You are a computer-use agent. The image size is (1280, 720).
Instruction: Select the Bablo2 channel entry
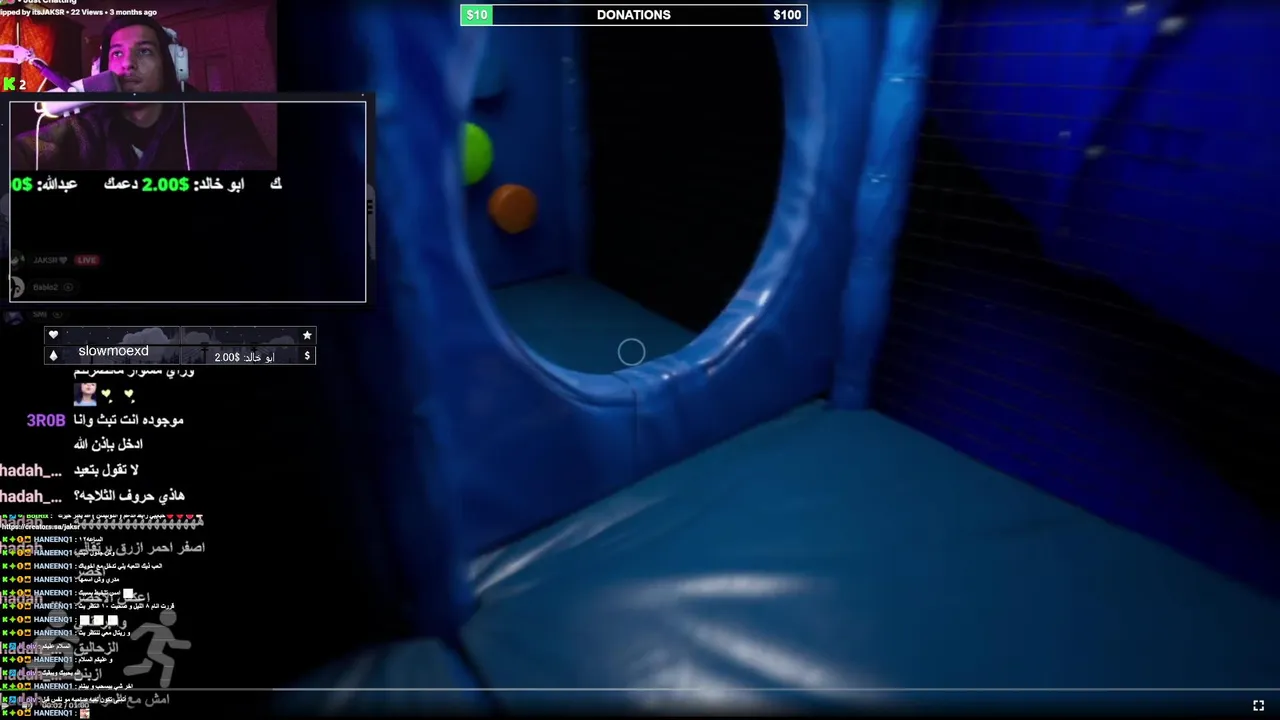[46, 287]
